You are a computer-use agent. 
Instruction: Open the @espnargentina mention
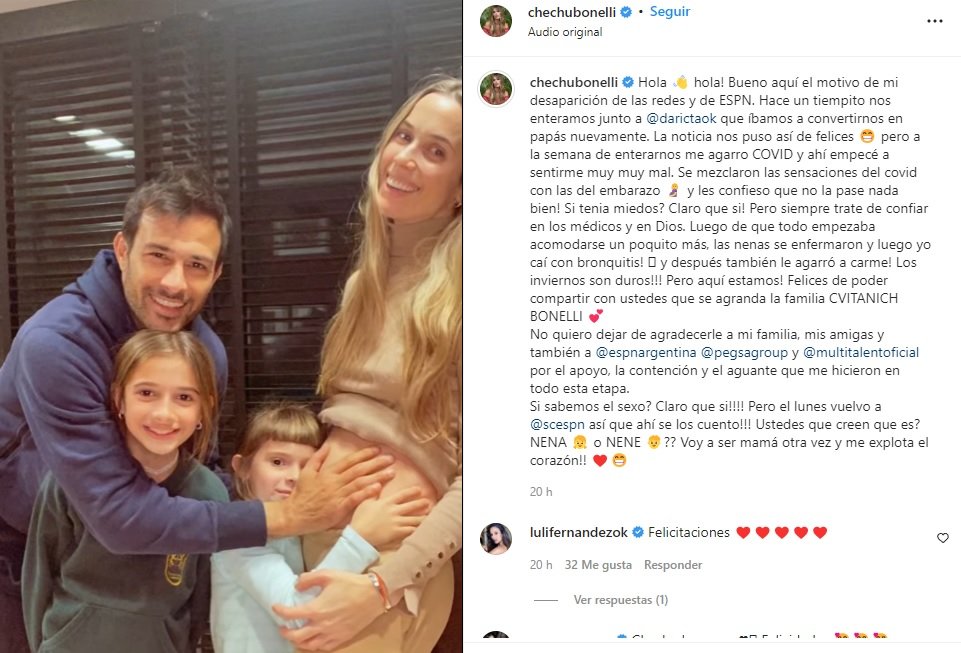click(x=646, y=353)
